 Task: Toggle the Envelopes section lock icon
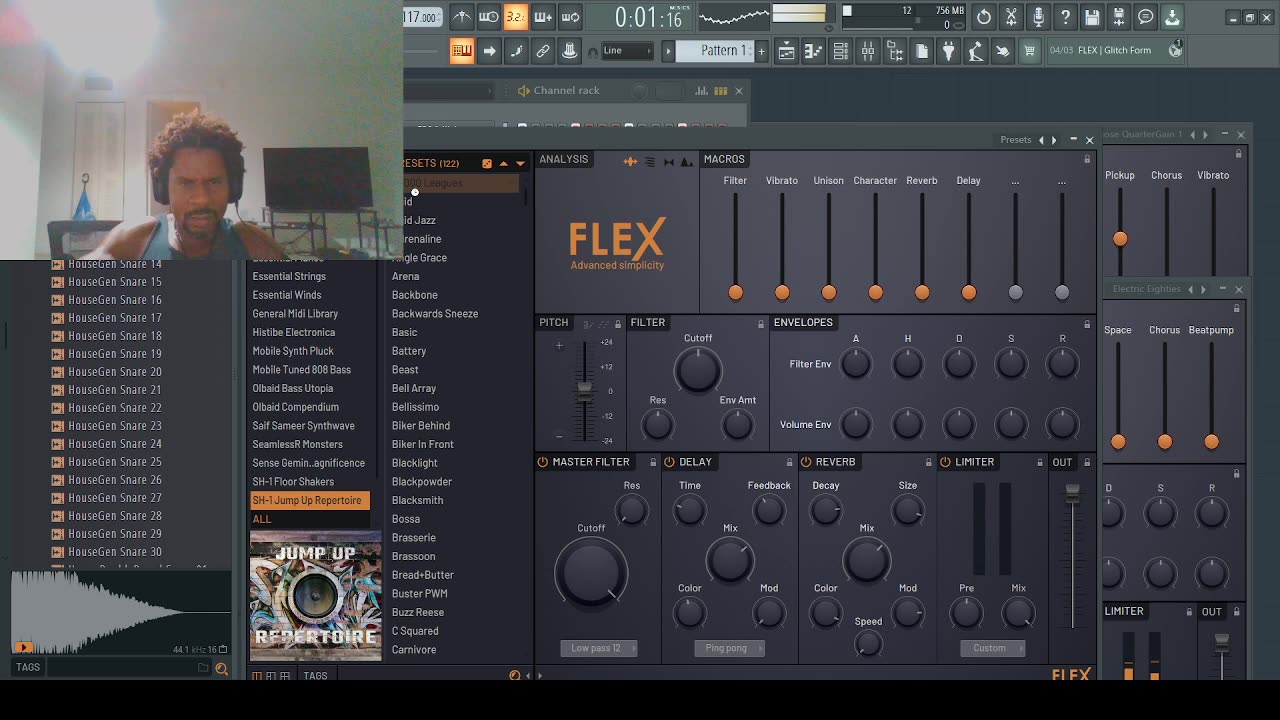coord(1087,324)
